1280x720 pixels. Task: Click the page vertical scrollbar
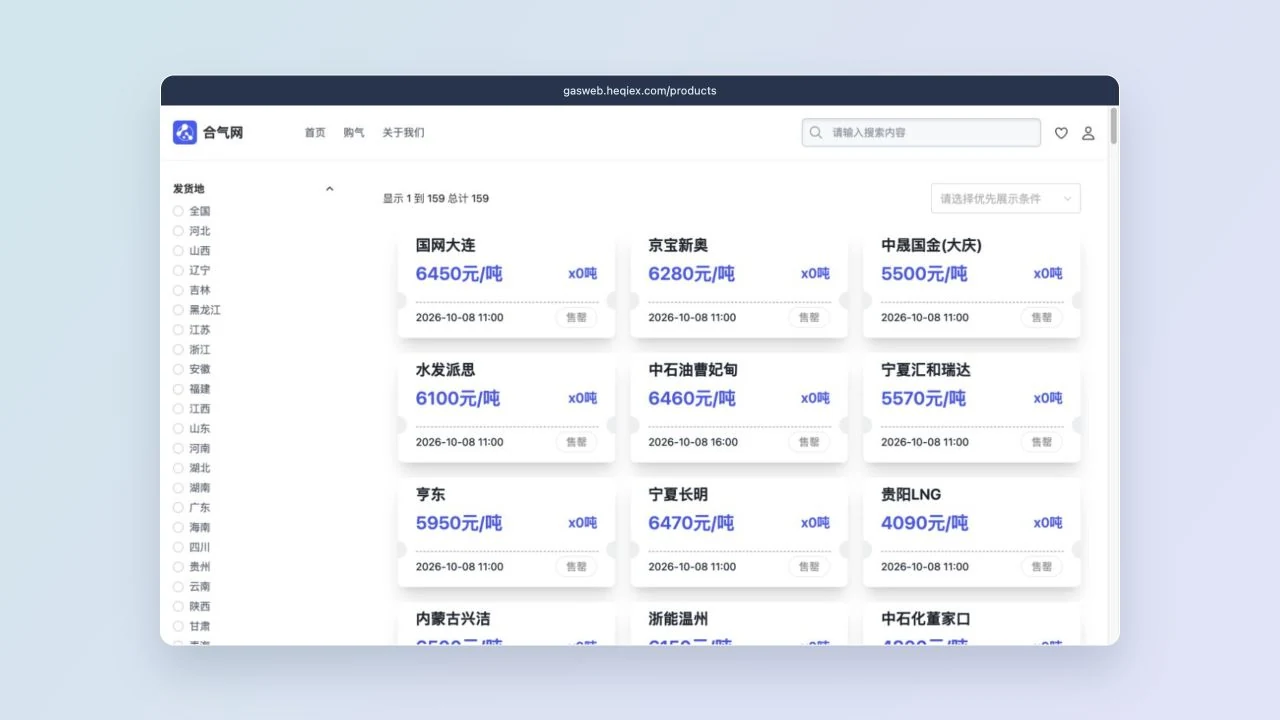[1113, 127]
